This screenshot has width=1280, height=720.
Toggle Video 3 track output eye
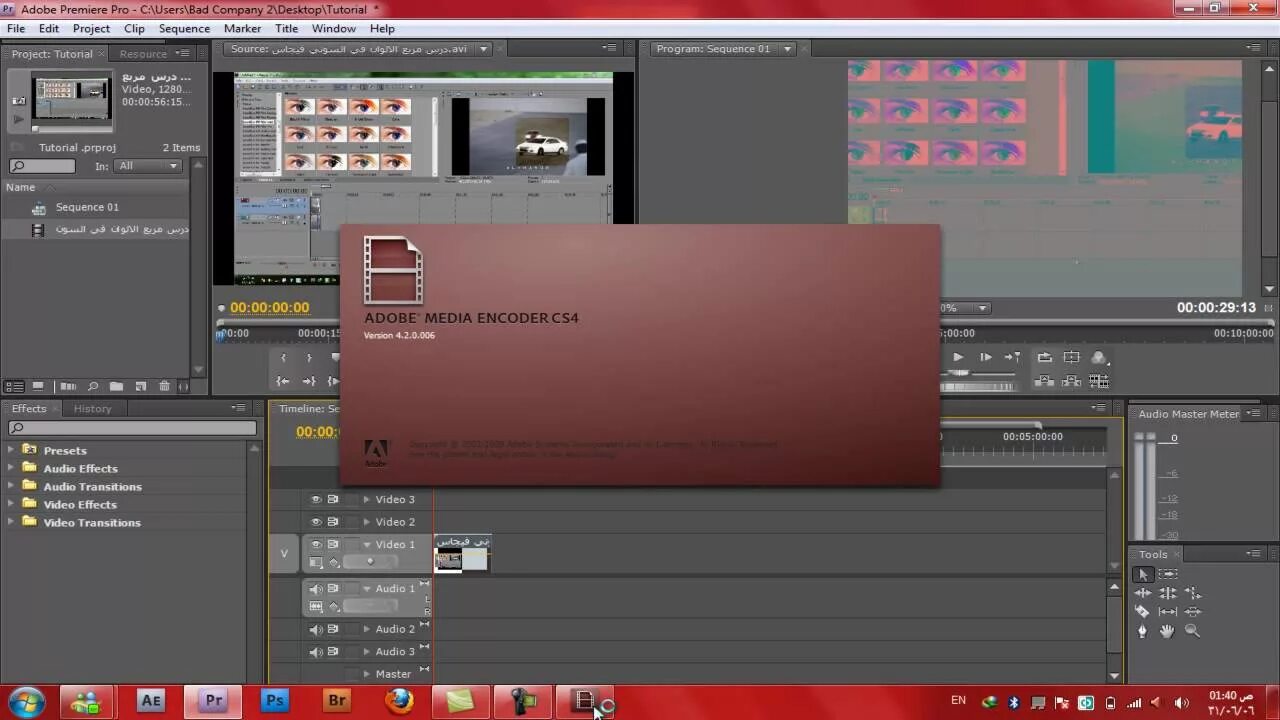pyautogui.click(x=316, y=499)
